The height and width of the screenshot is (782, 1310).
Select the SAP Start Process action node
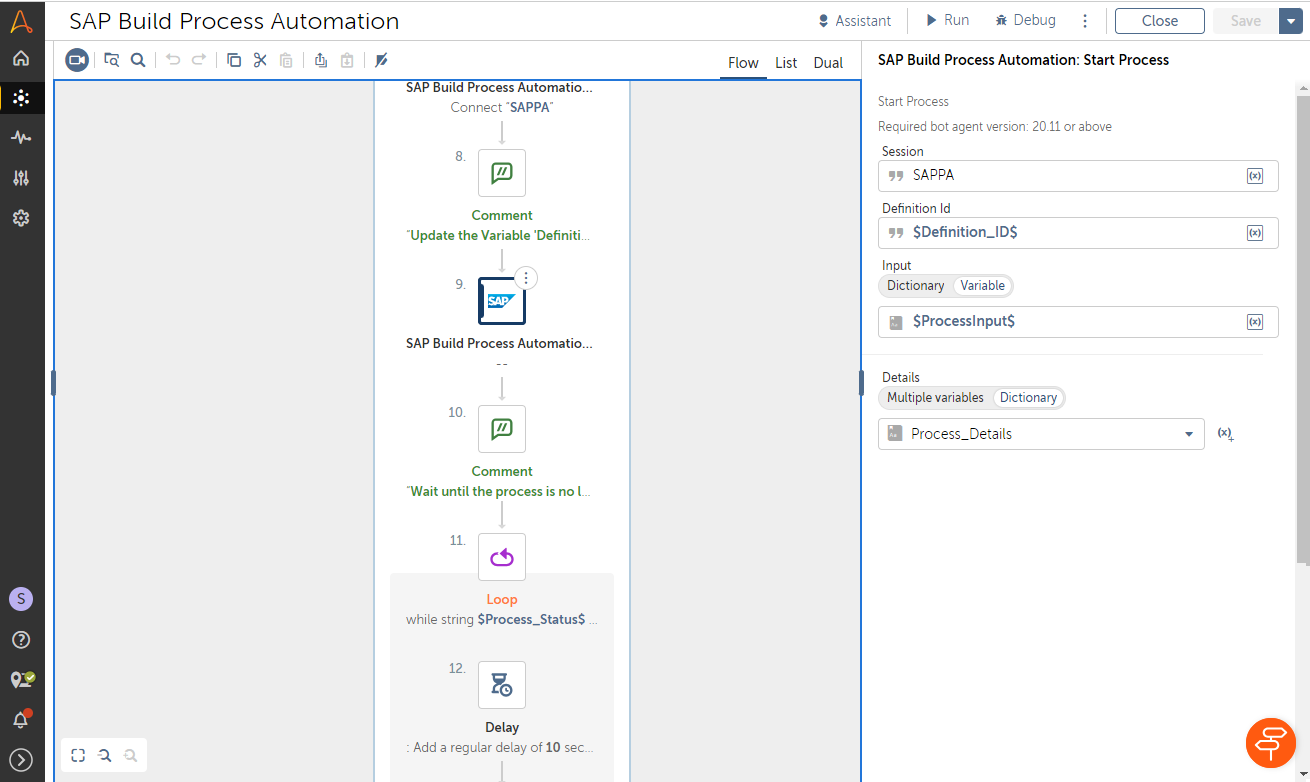click(x=502, y=301)
